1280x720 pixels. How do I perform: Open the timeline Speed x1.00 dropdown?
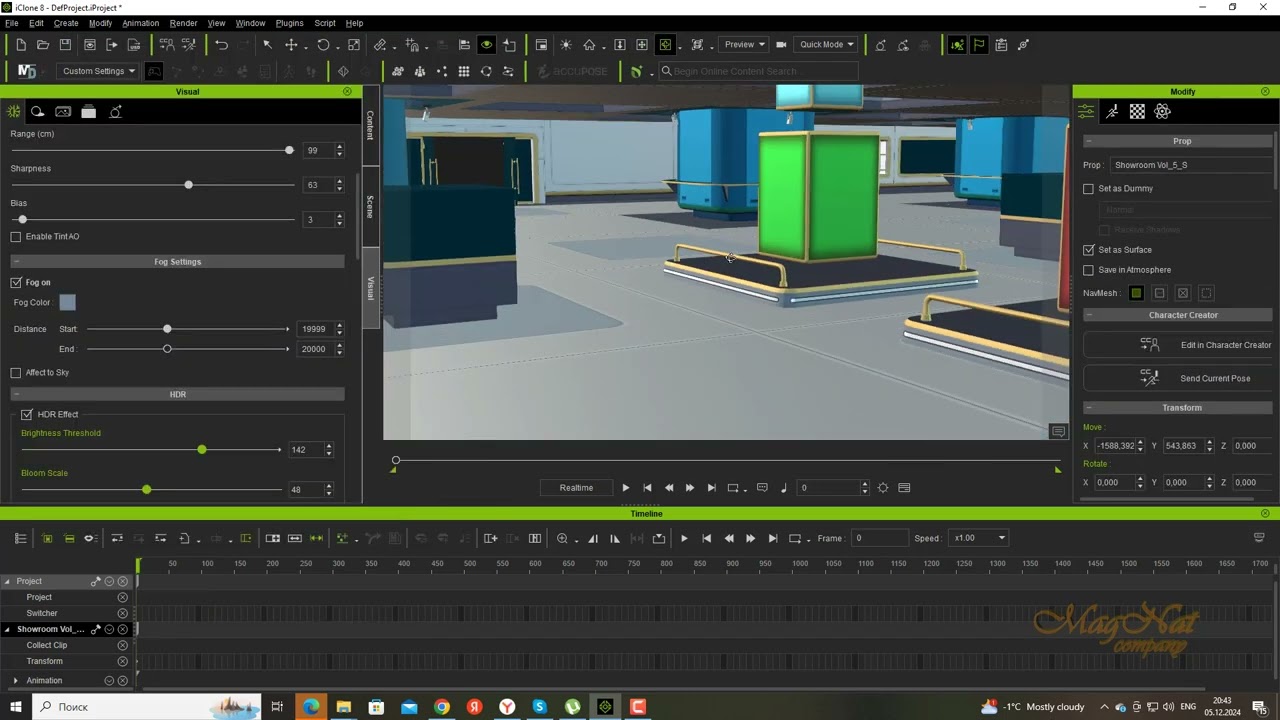pyautogui.click(x=978, y=538)
